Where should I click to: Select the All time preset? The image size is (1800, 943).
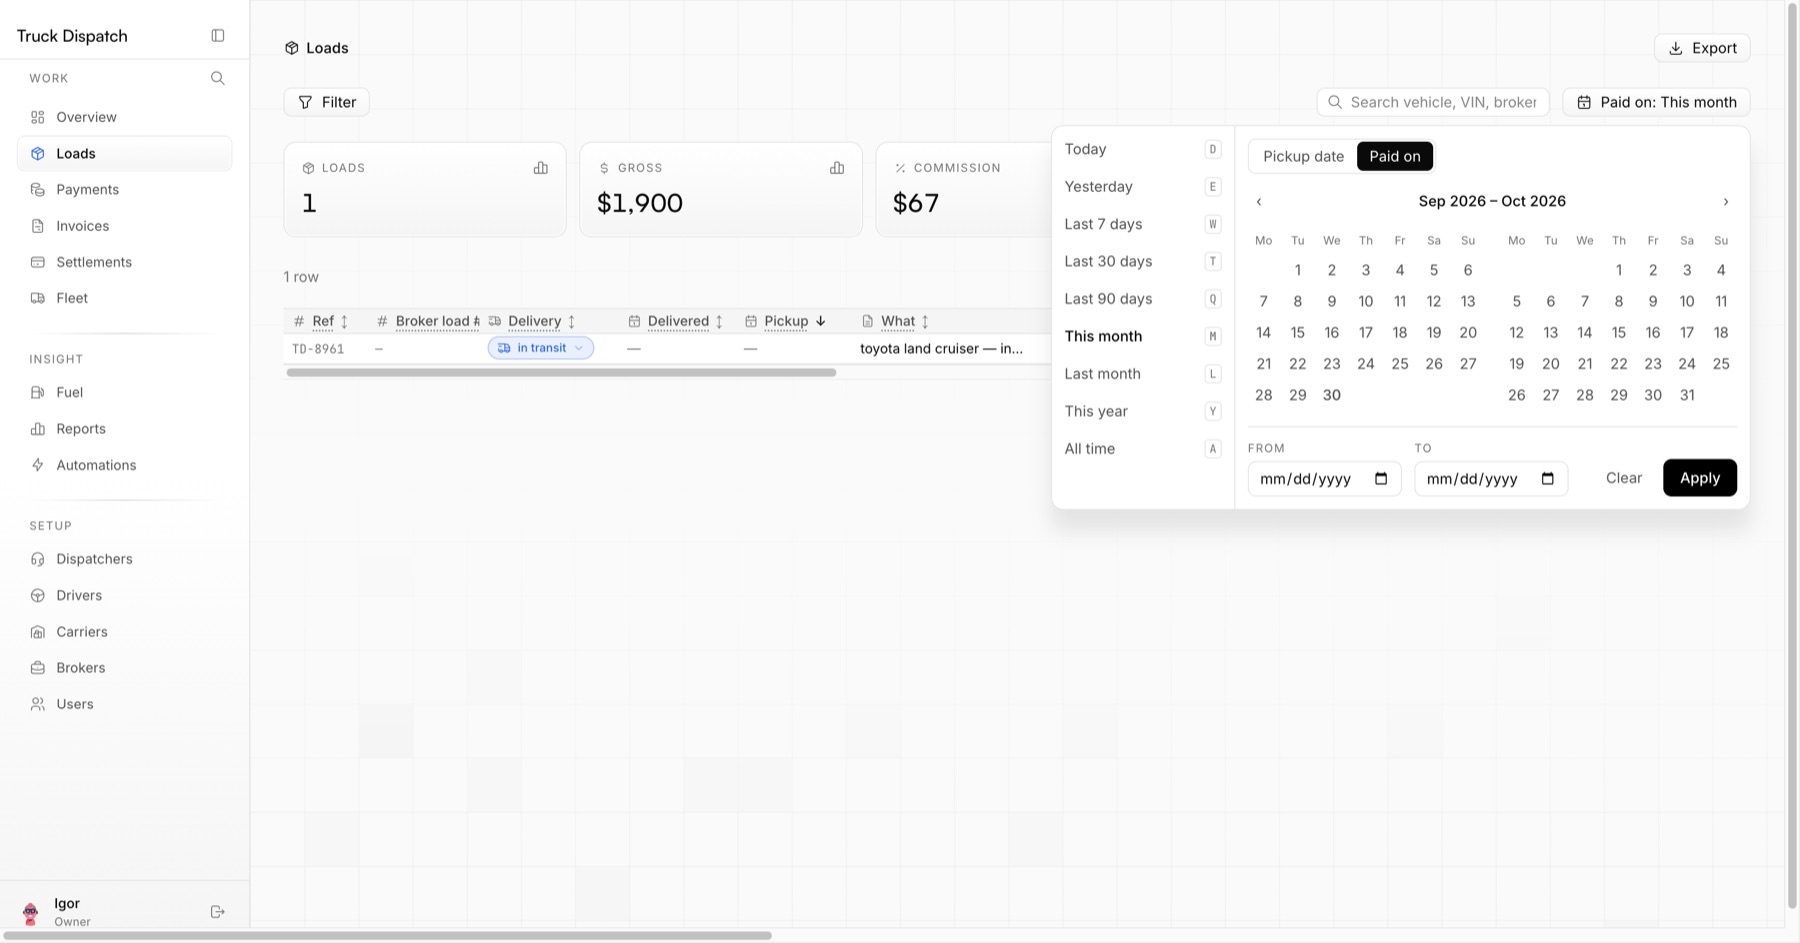coord(1143,449)
